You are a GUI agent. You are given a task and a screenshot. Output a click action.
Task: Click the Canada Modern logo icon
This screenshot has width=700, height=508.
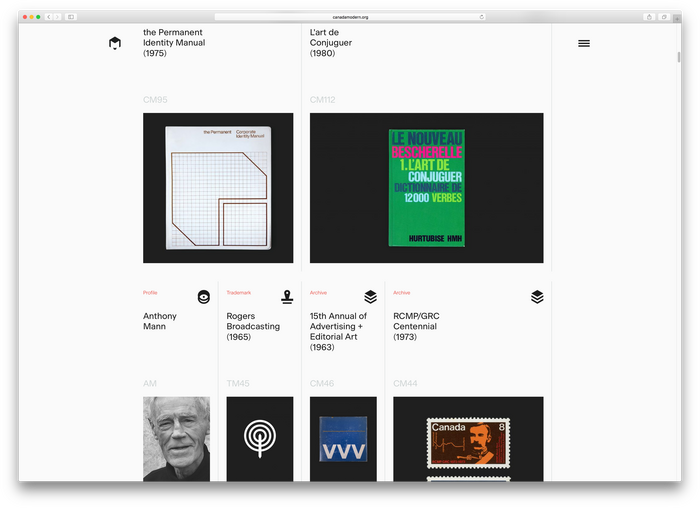click(x=115, y=43)
